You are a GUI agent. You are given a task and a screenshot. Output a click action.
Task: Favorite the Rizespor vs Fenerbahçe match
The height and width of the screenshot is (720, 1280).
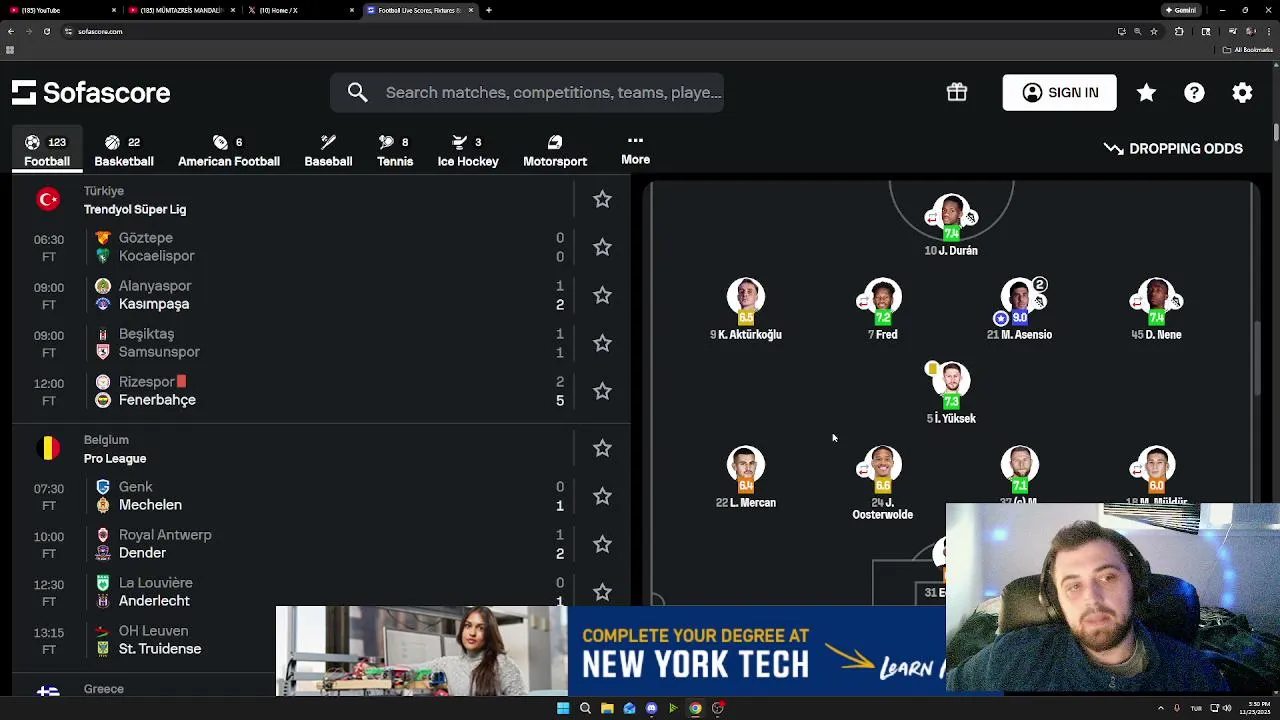pyautogui.click(x=602, y=391)
